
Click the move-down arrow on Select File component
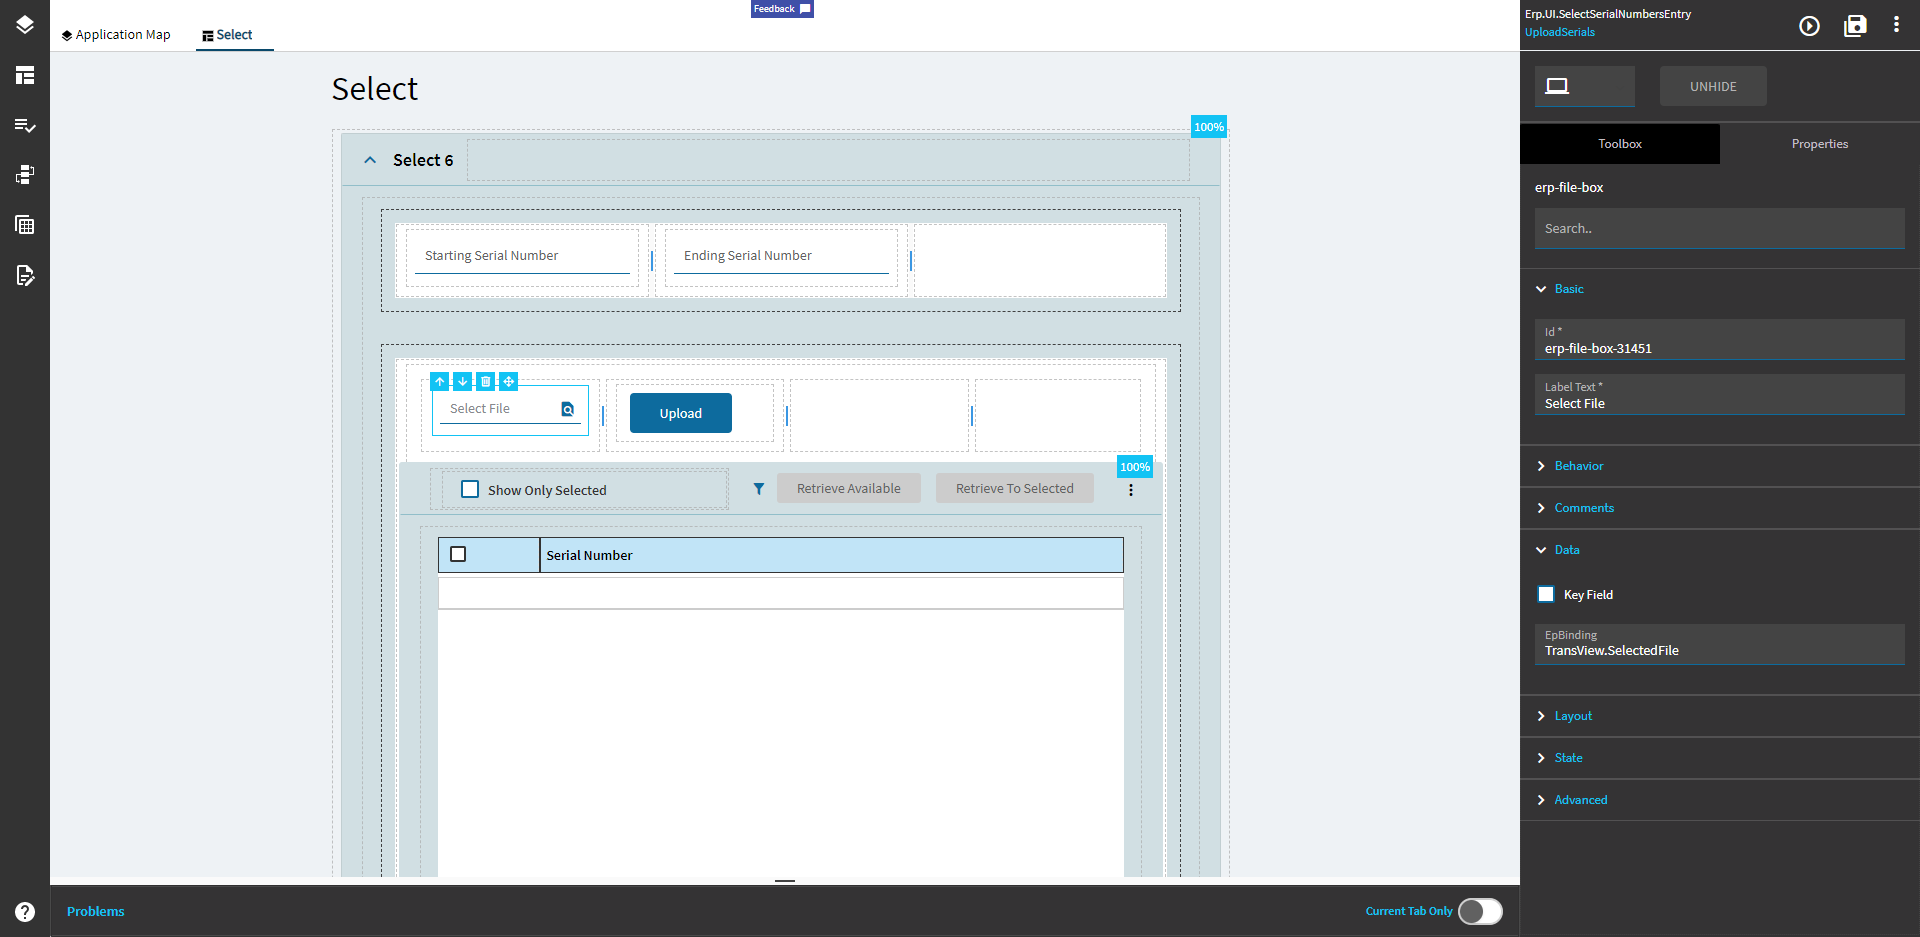[463, 382]
